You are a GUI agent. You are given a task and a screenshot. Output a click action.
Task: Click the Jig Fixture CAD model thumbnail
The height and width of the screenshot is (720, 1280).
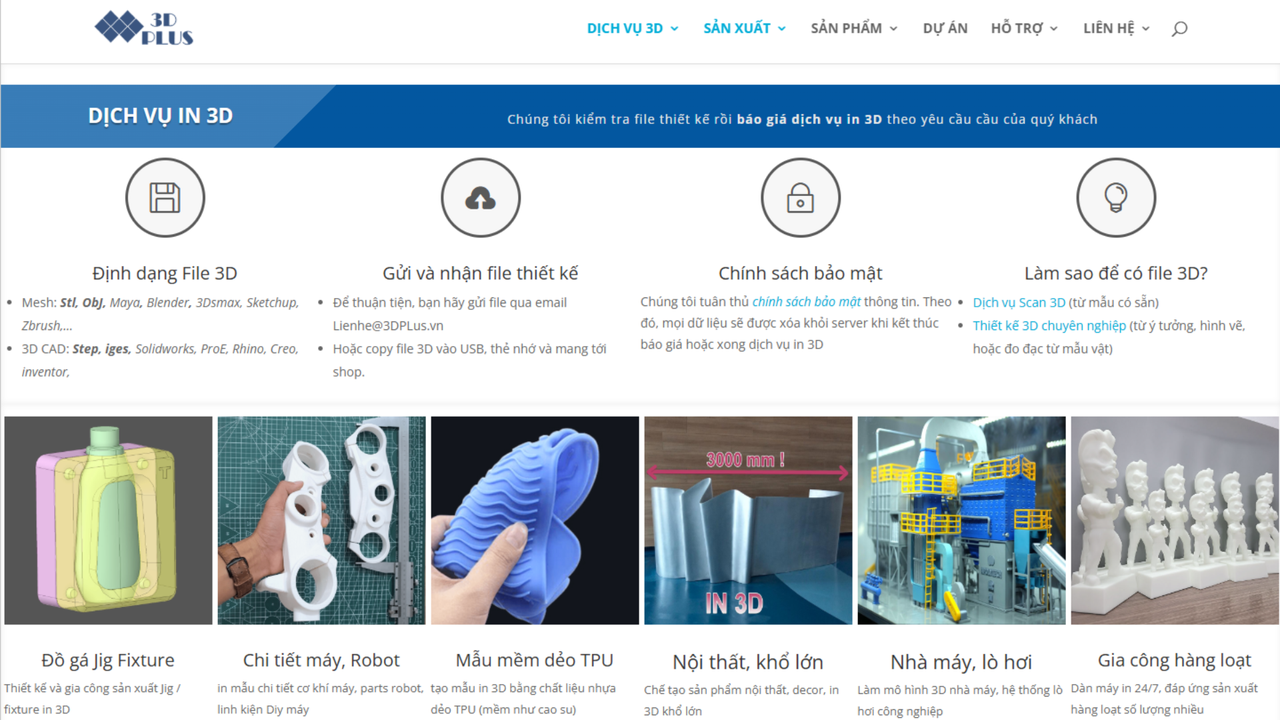pos(107,520)
